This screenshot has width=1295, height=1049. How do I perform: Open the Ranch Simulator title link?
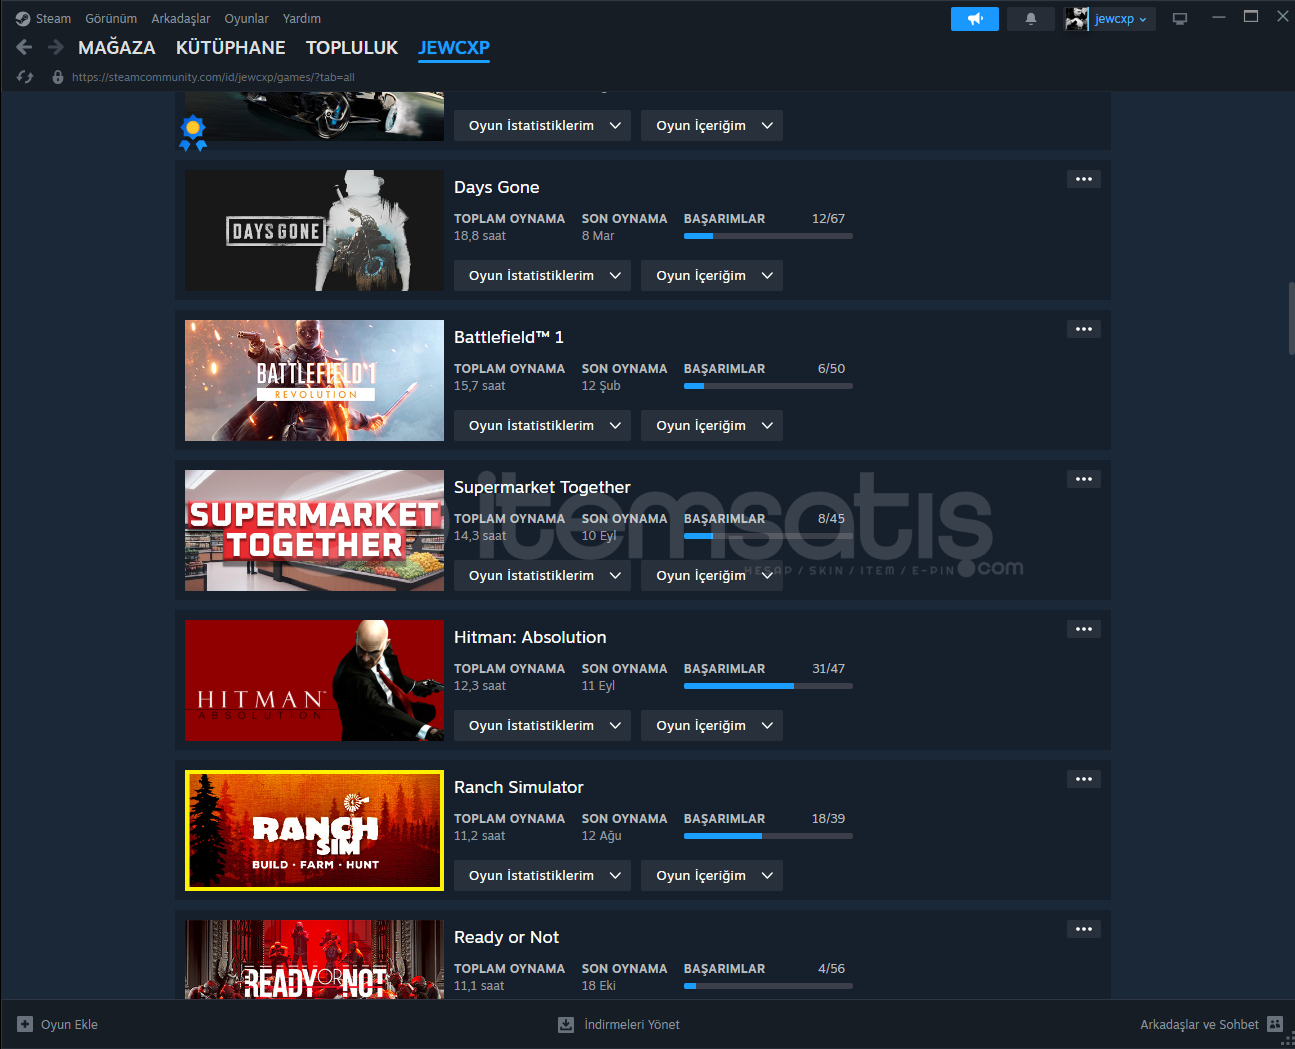pos(518,787)
